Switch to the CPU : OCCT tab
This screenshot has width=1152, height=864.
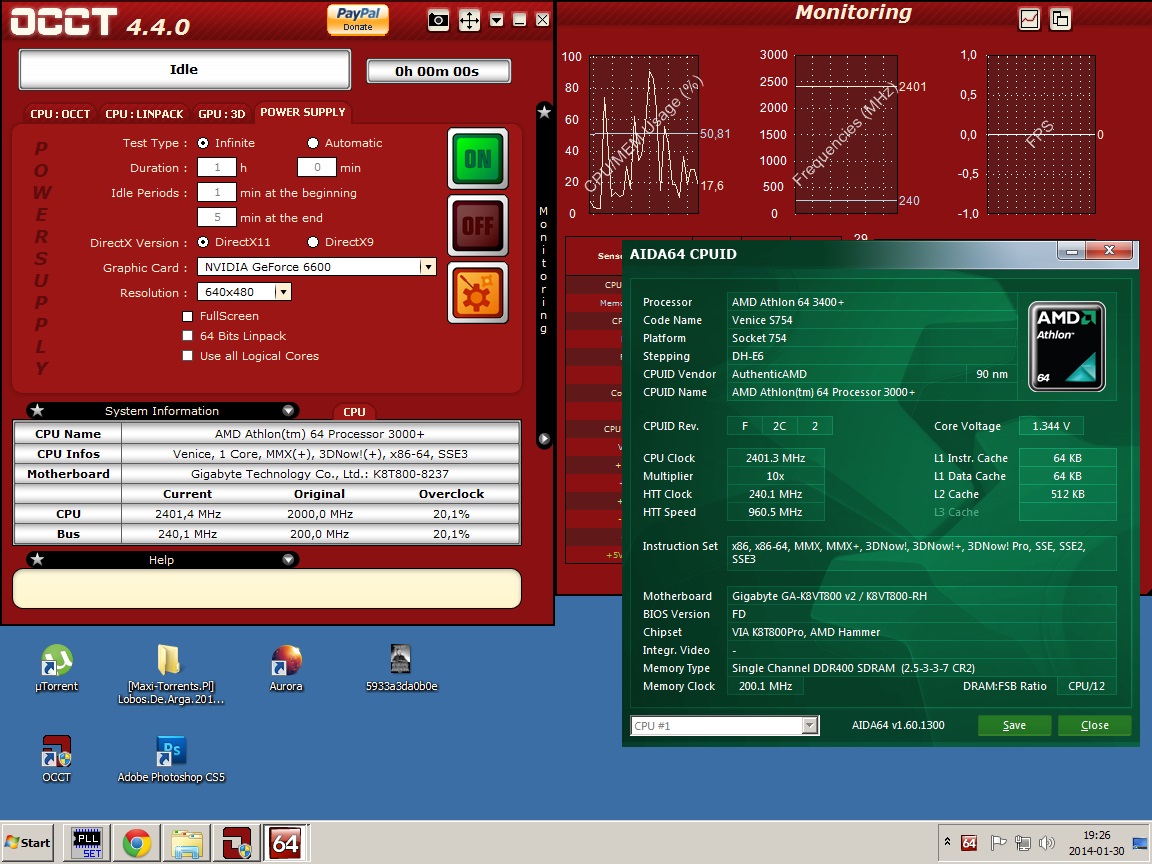[x=60, y=114]
